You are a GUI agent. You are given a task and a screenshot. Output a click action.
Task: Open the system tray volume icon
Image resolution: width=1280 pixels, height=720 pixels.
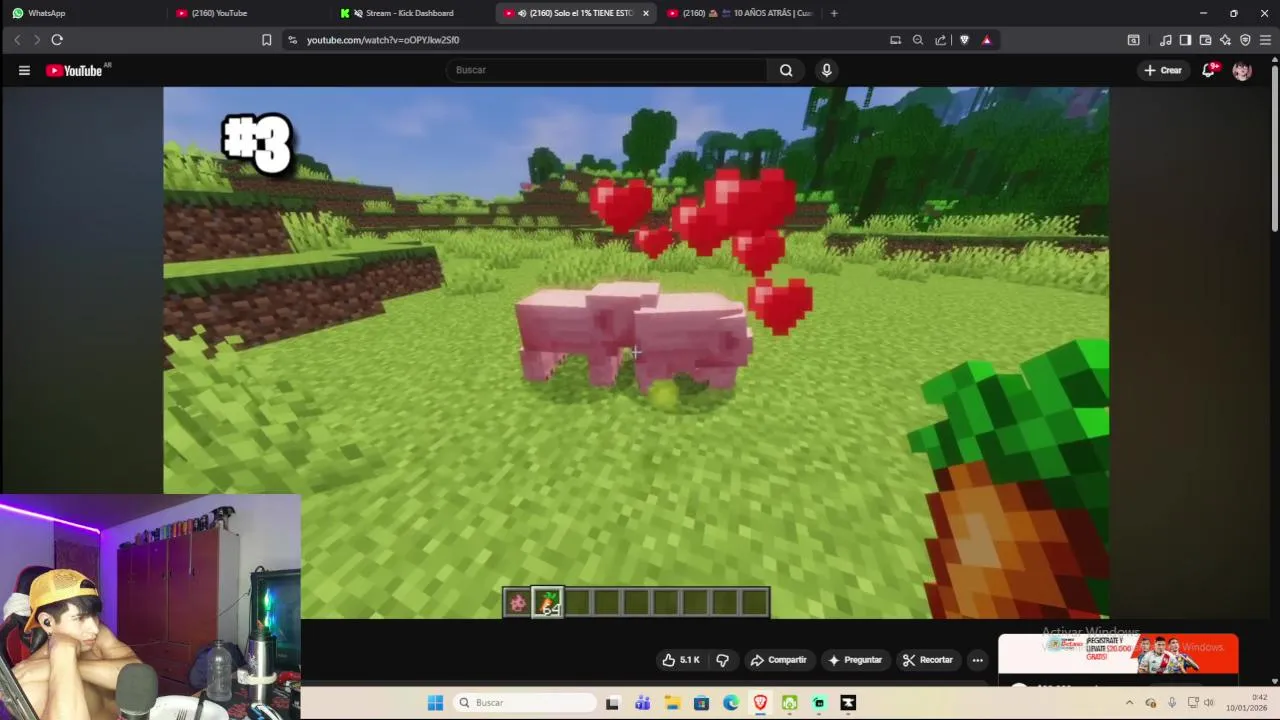1209,703
